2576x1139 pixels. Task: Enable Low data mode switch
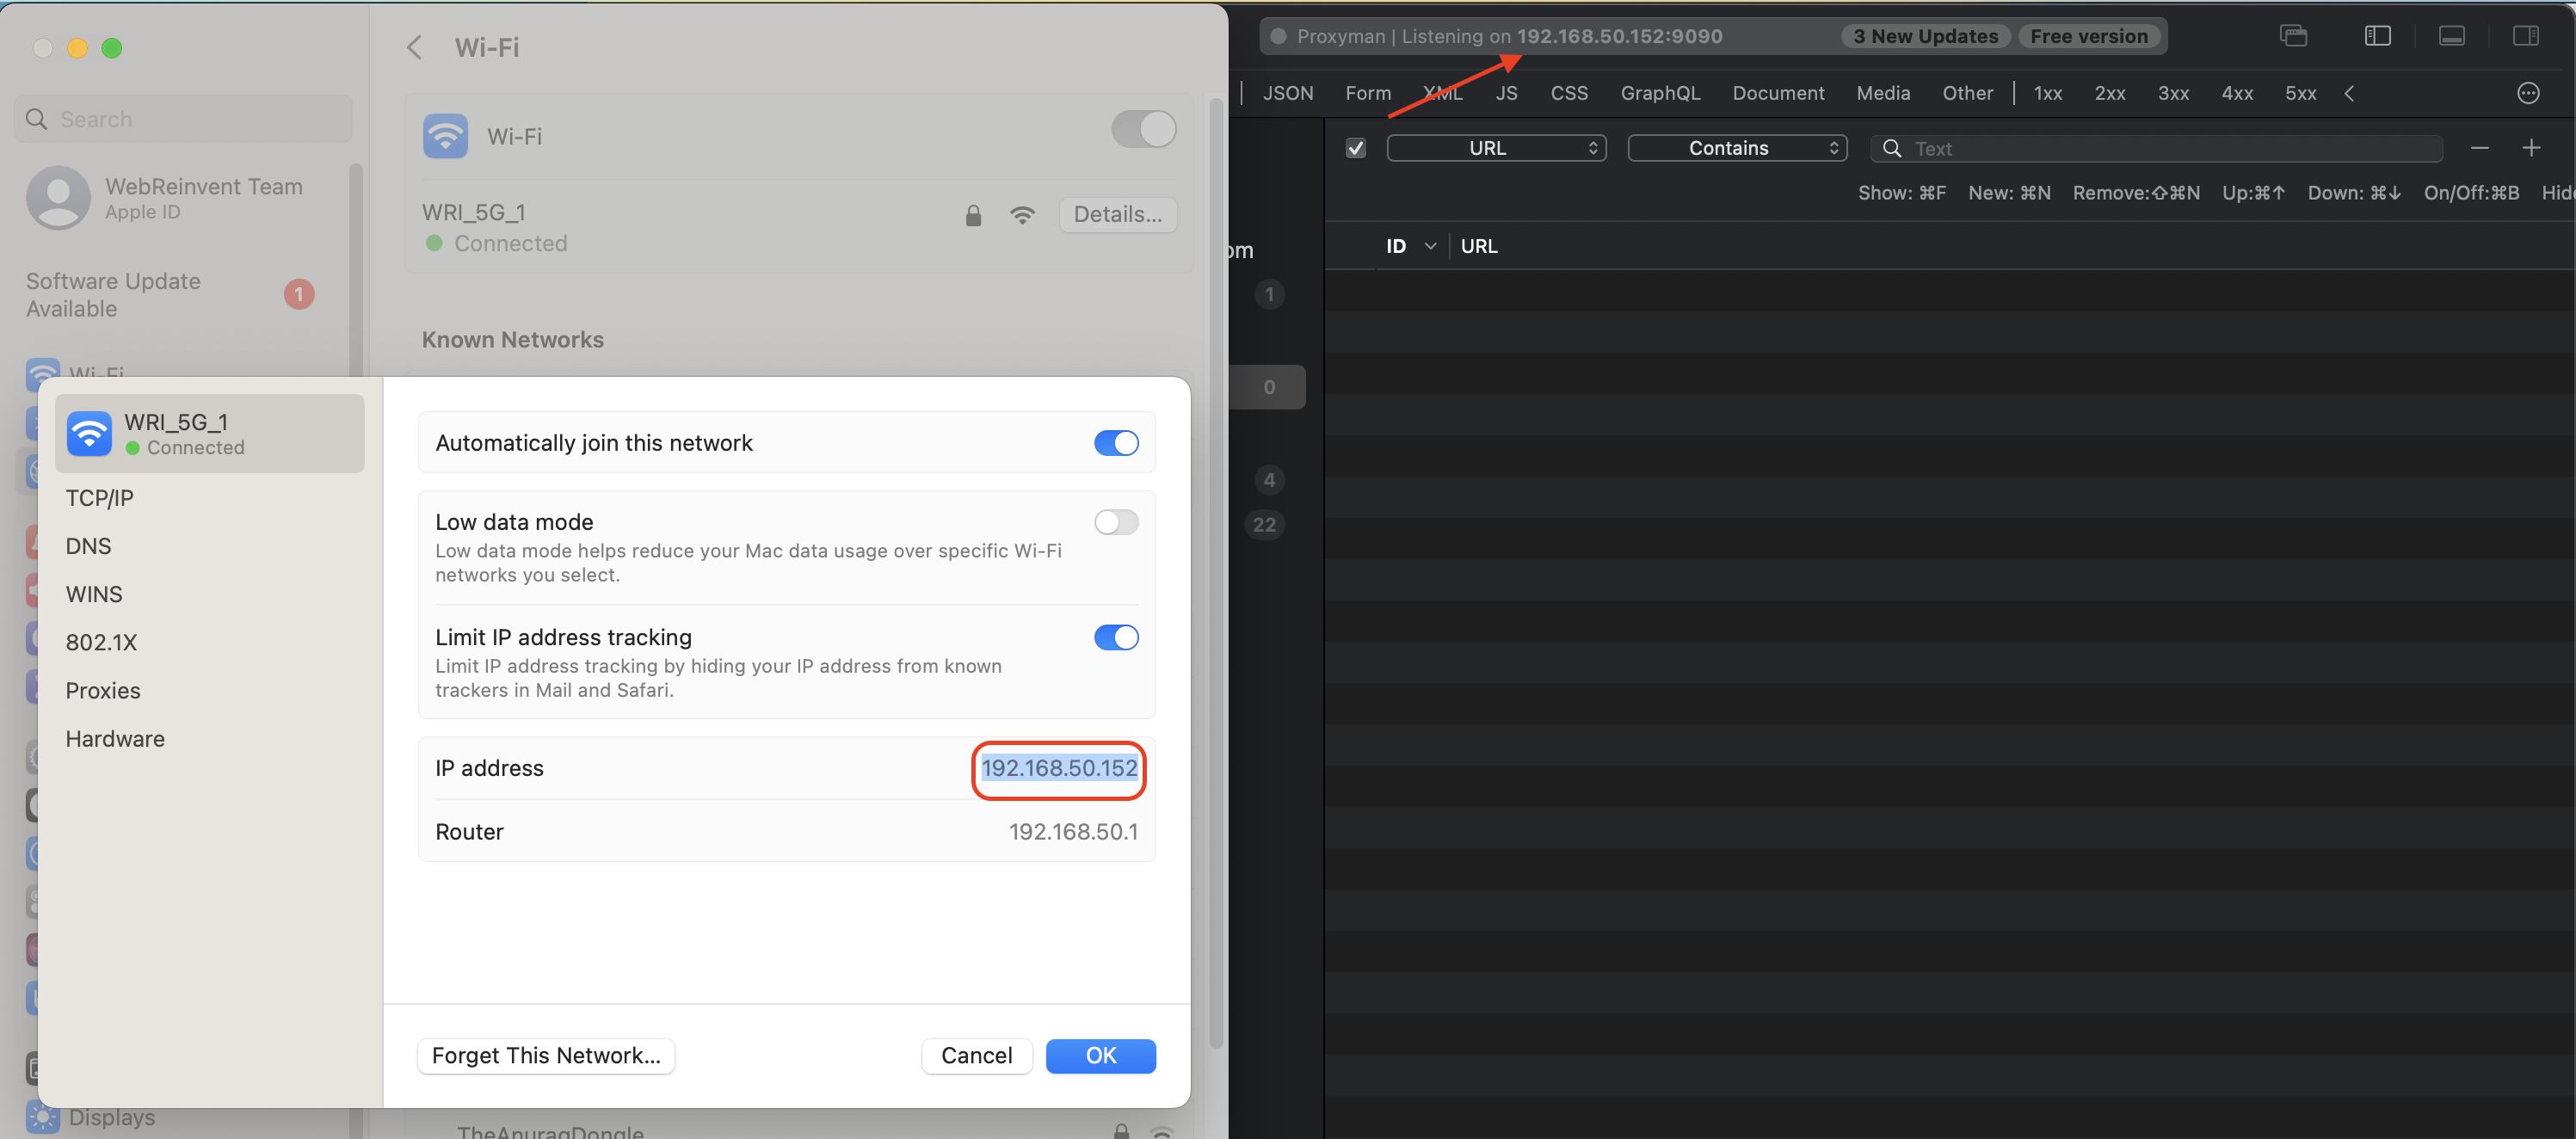1115,521
